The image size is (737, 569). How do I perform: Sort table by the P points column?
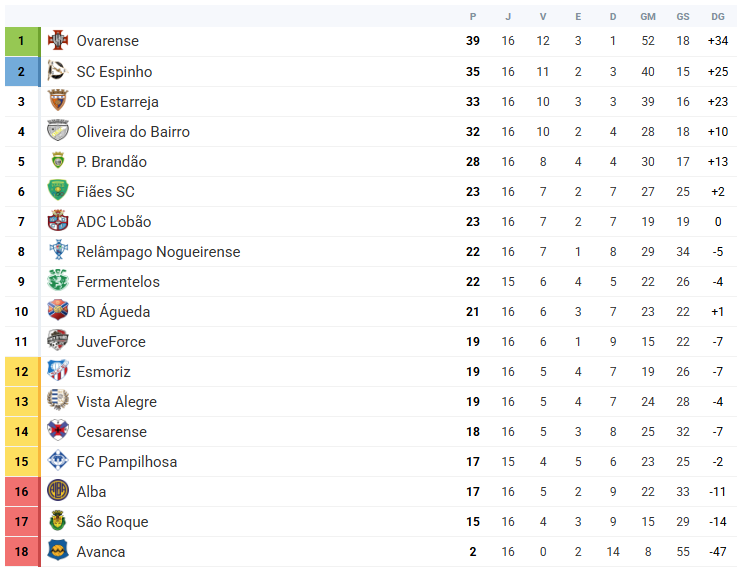473,16
